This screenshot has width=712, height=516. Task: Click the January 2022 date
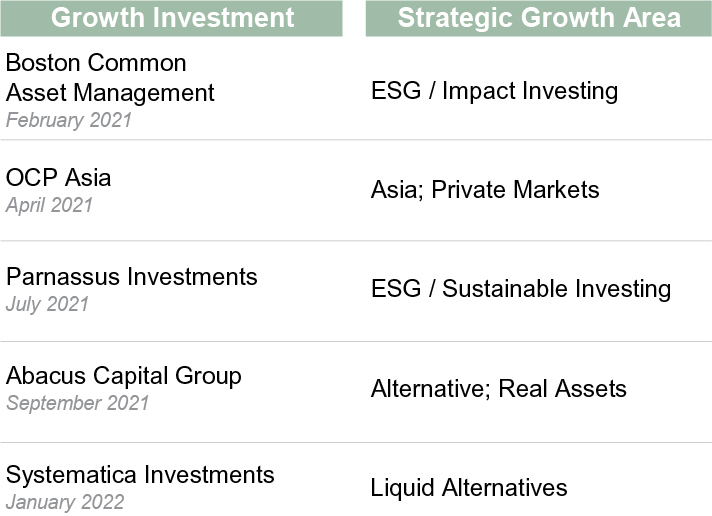65,502
